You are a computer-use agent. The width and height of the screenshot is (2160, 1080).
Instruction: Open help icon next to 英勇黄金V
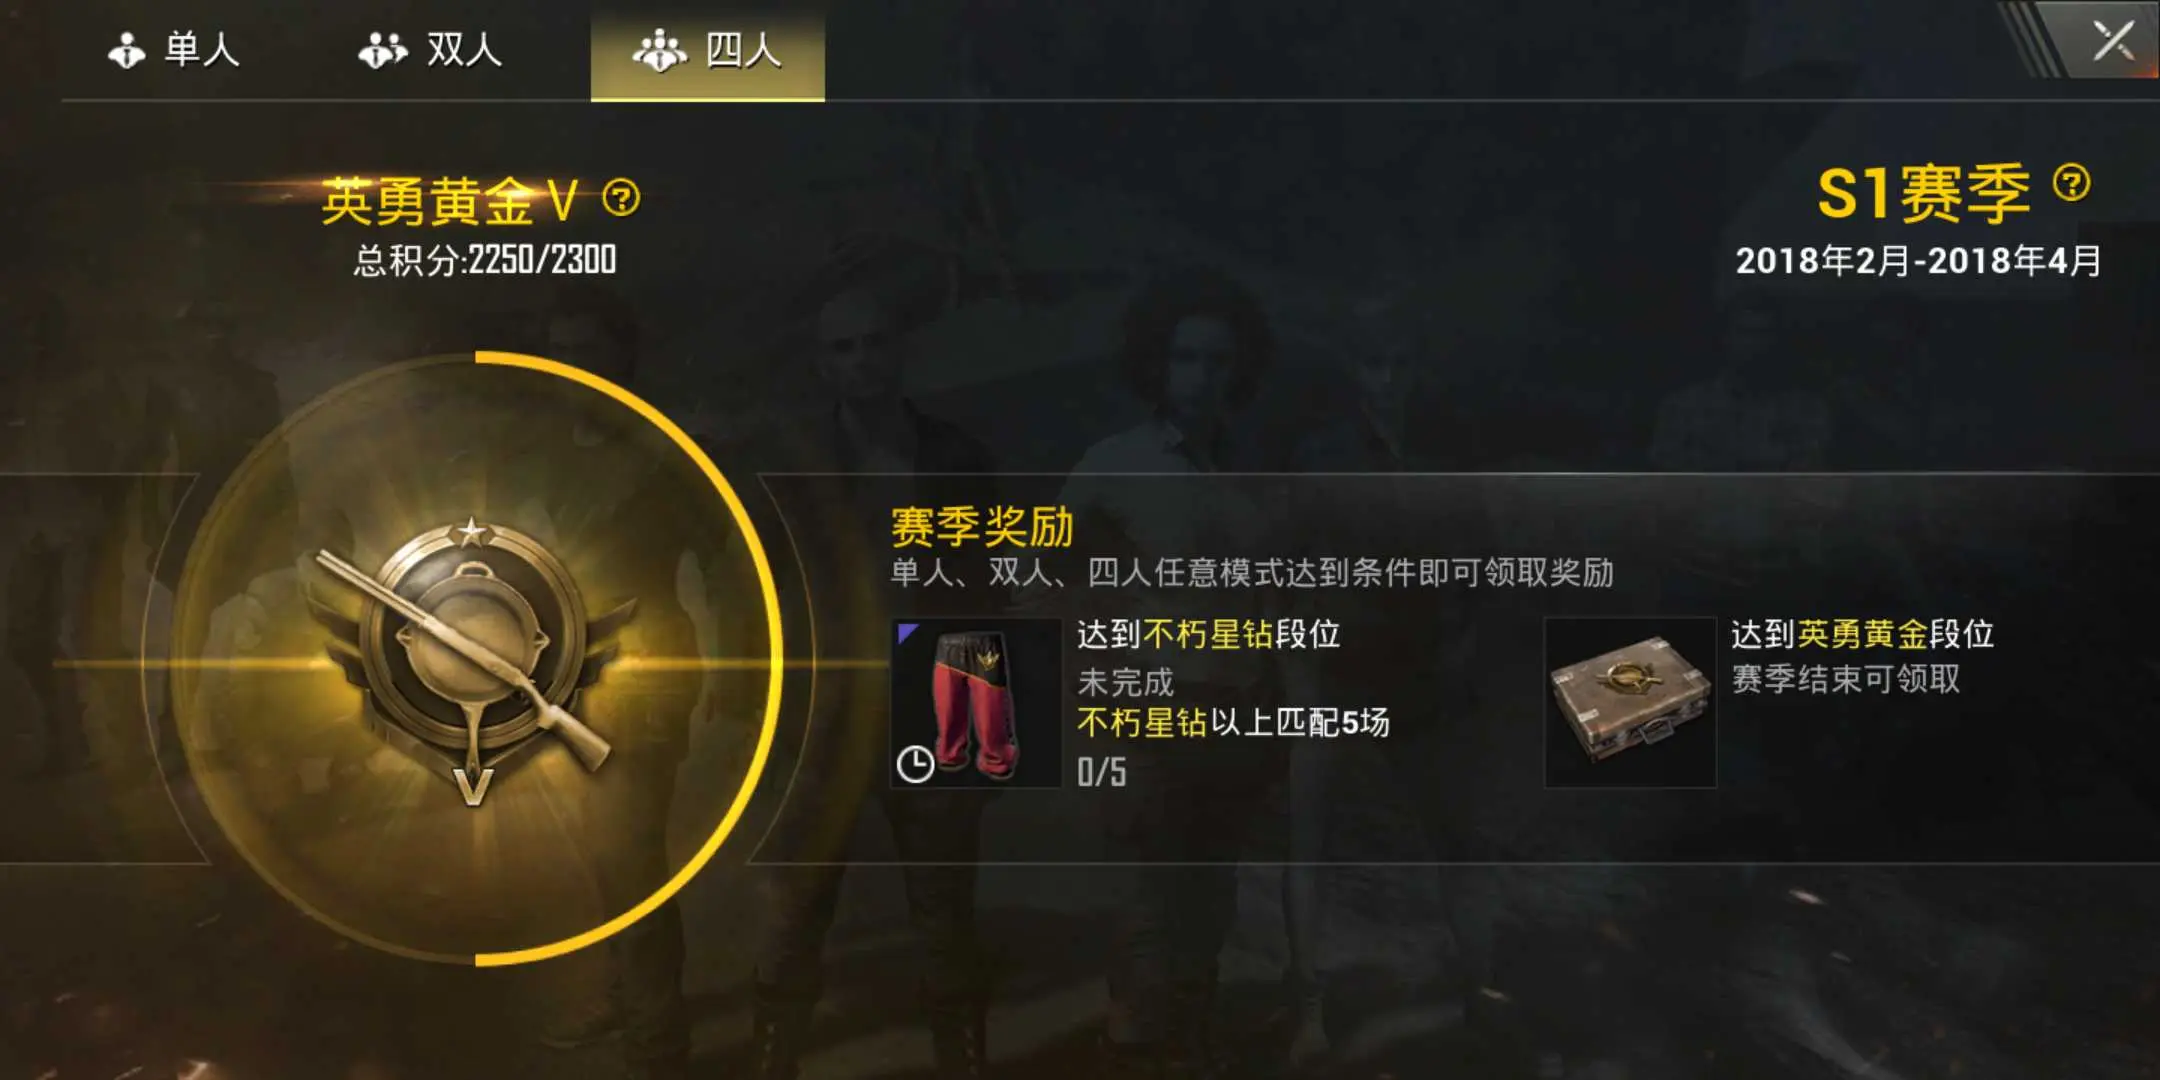coord(621,198)
